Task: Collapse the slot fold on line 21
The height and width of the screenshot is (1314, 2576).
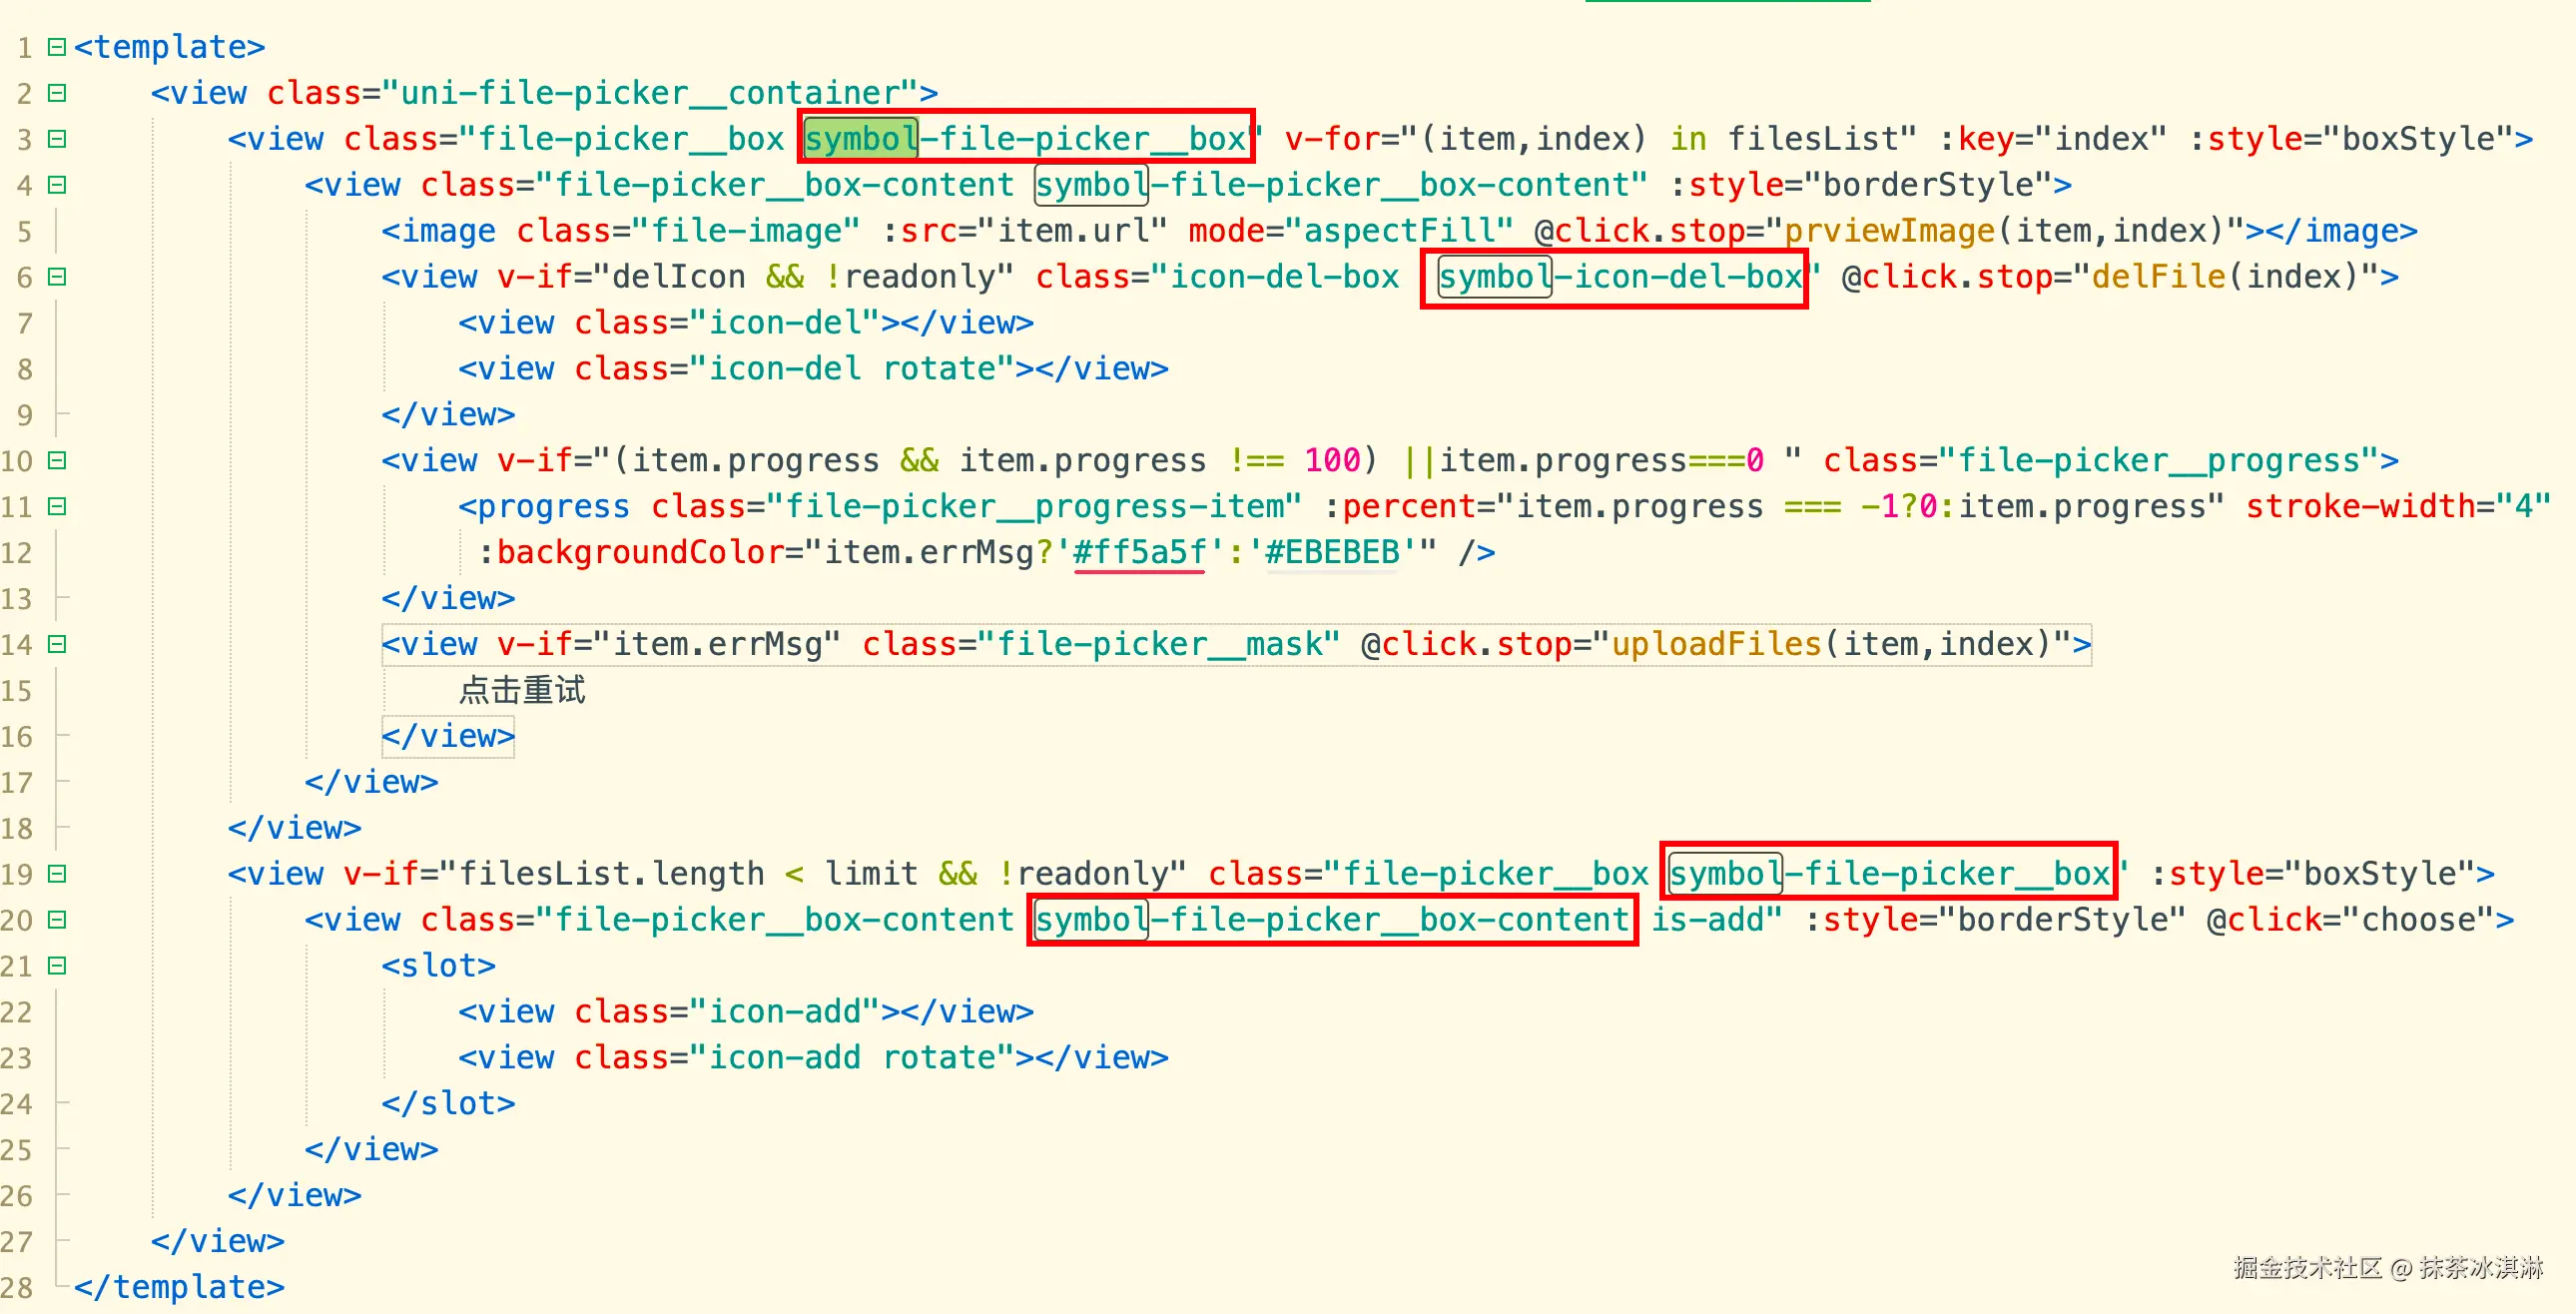Action: (57, 967)
